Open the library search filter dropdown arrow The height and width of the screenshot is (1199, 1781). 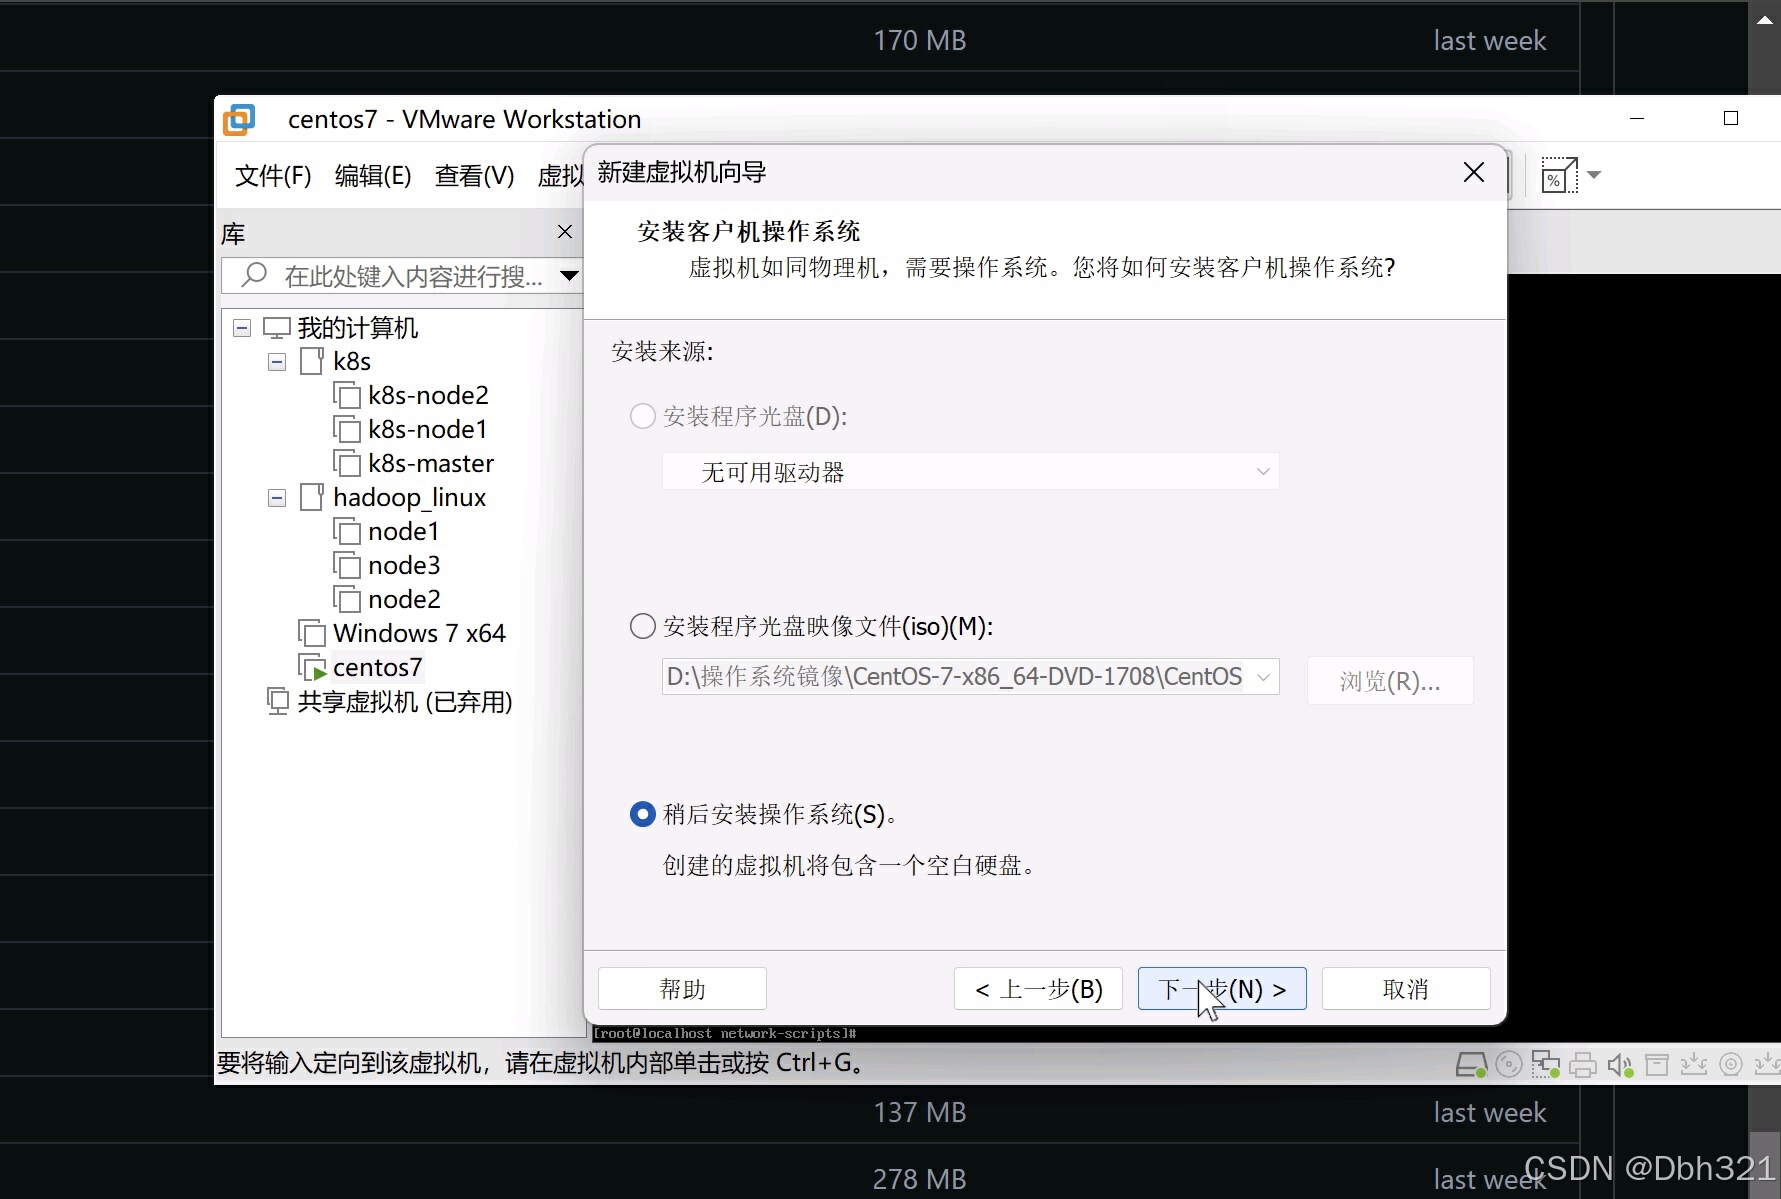click(x=570, y=275)
